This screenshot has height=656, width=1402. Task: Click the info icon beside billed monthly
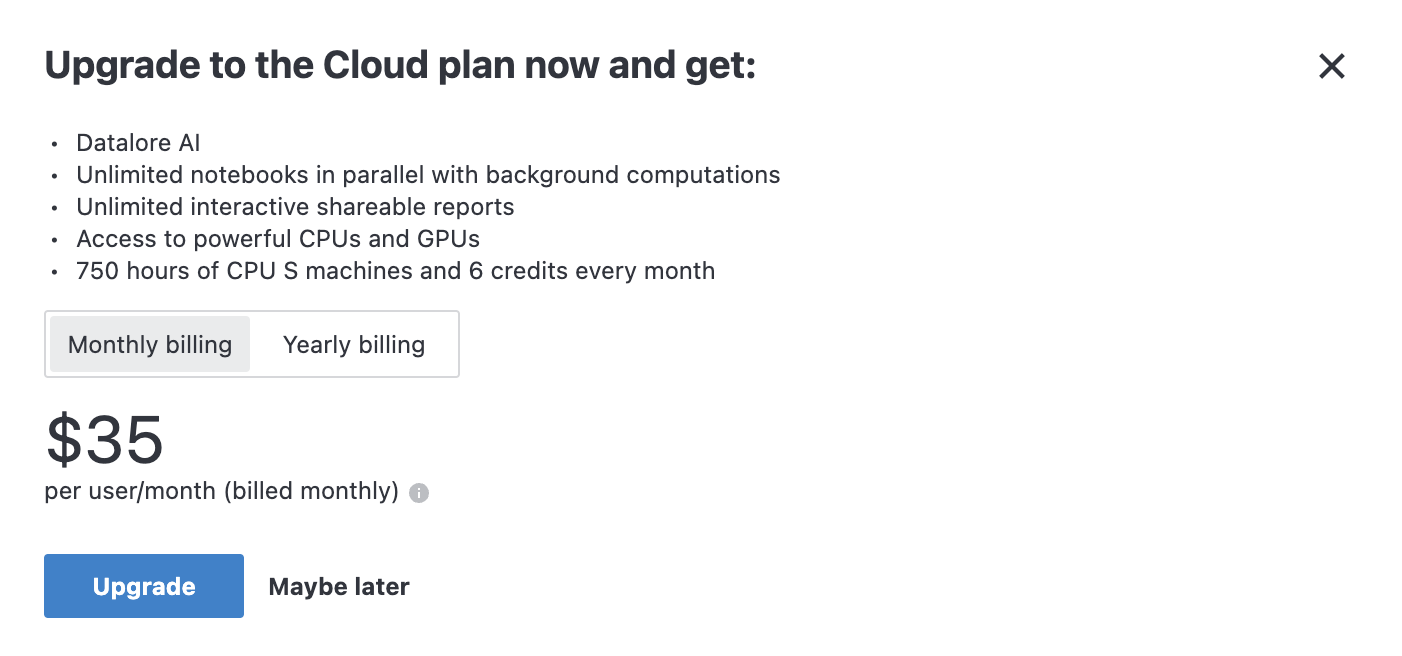click(x=419, y=493)
